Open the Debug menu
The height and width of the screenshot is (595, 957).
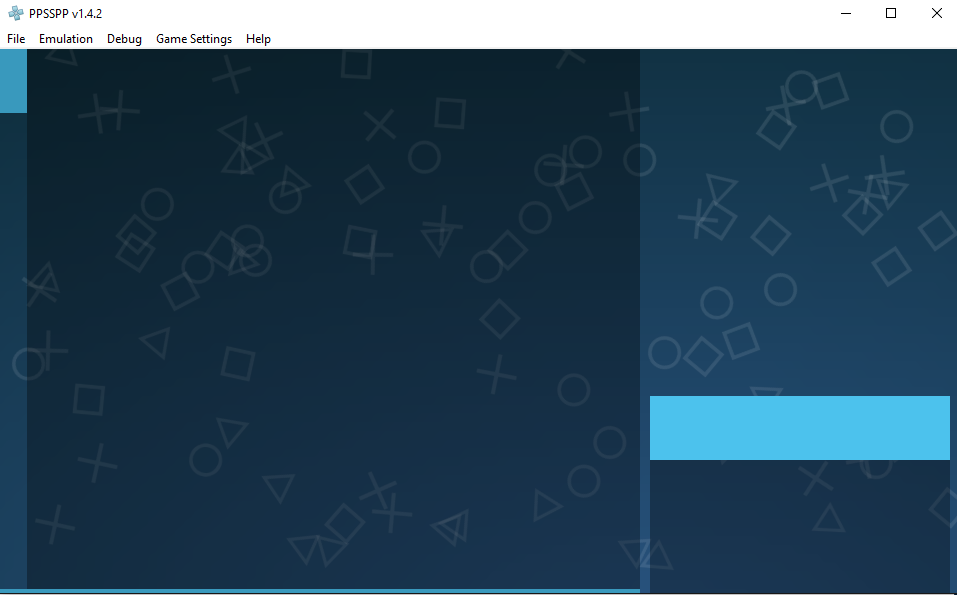click(x=124, y=39)
